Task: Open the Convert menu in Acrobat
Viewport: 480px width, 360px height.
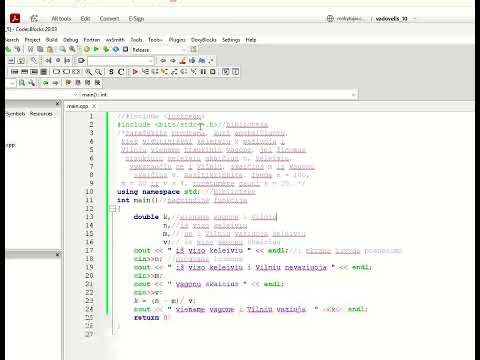Action: (109, 19)
